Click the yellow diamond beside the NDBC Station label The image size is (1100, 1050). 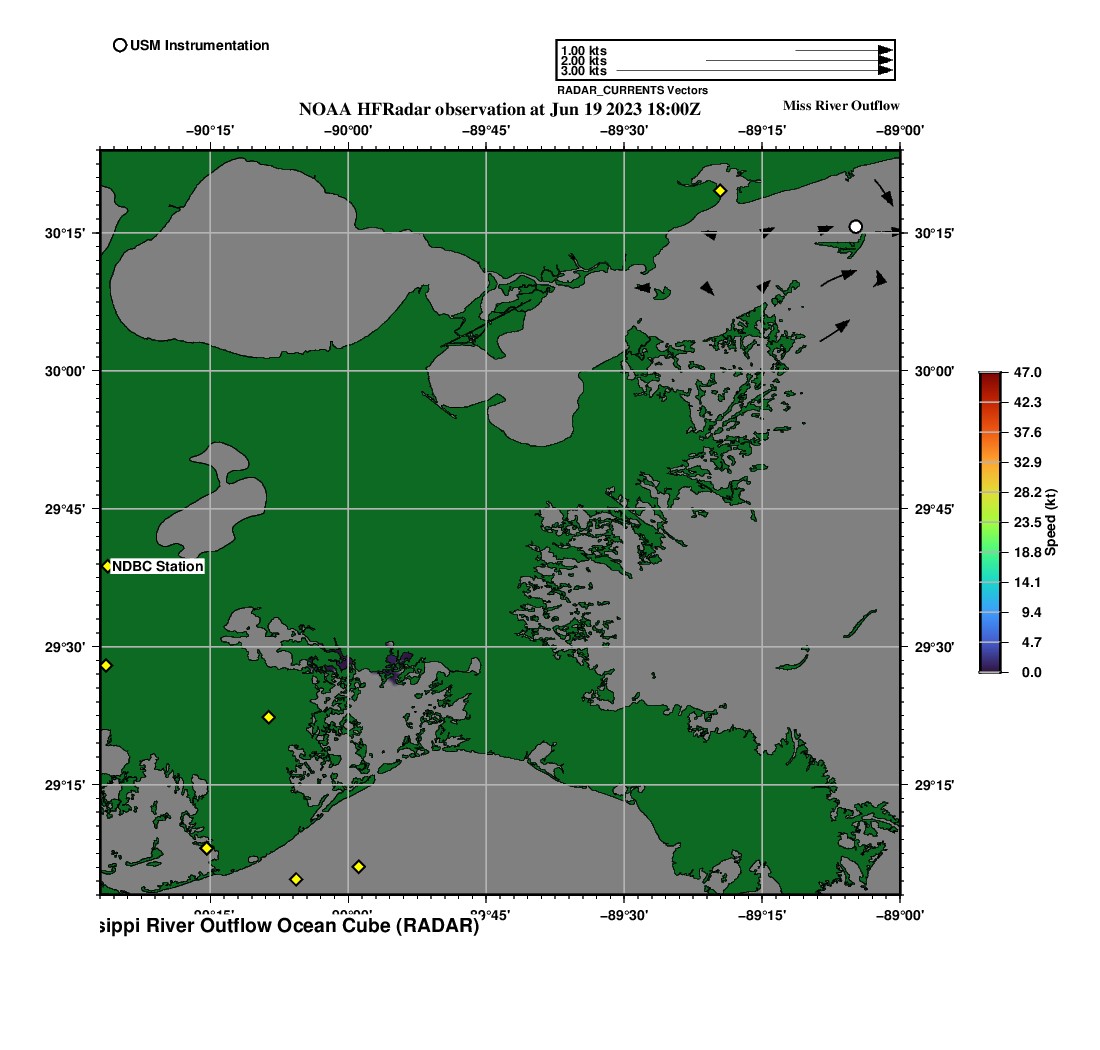tap(106, 566)
